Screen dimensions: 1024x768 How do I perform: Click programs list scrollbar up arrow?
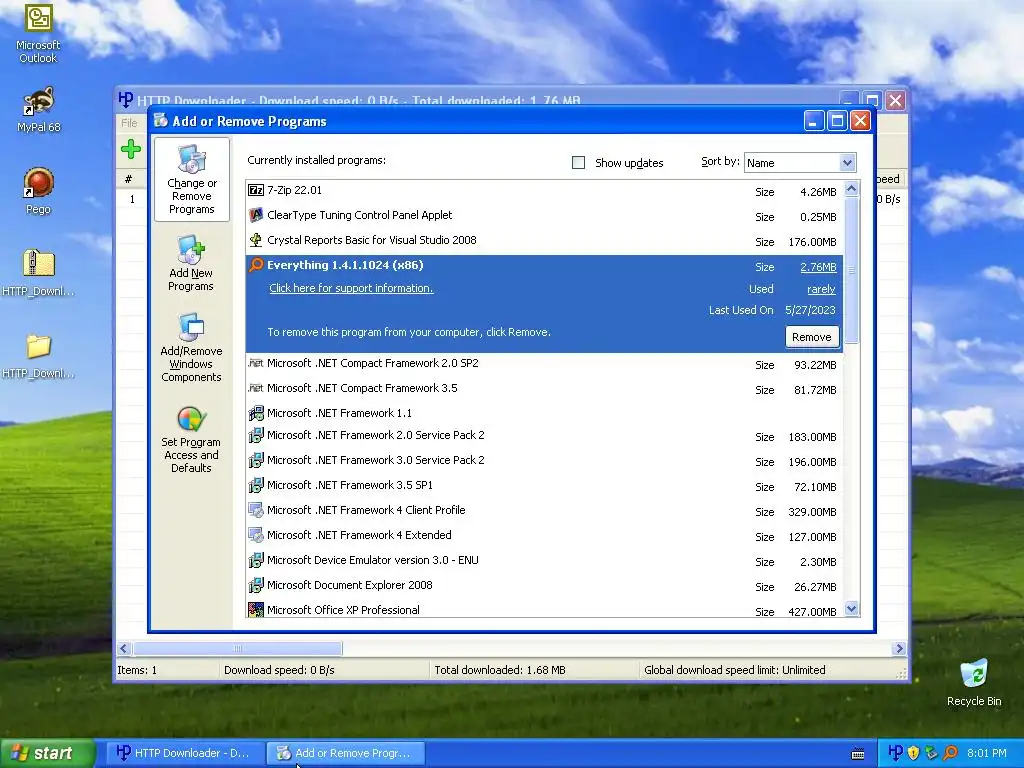(x=852, y=189)
